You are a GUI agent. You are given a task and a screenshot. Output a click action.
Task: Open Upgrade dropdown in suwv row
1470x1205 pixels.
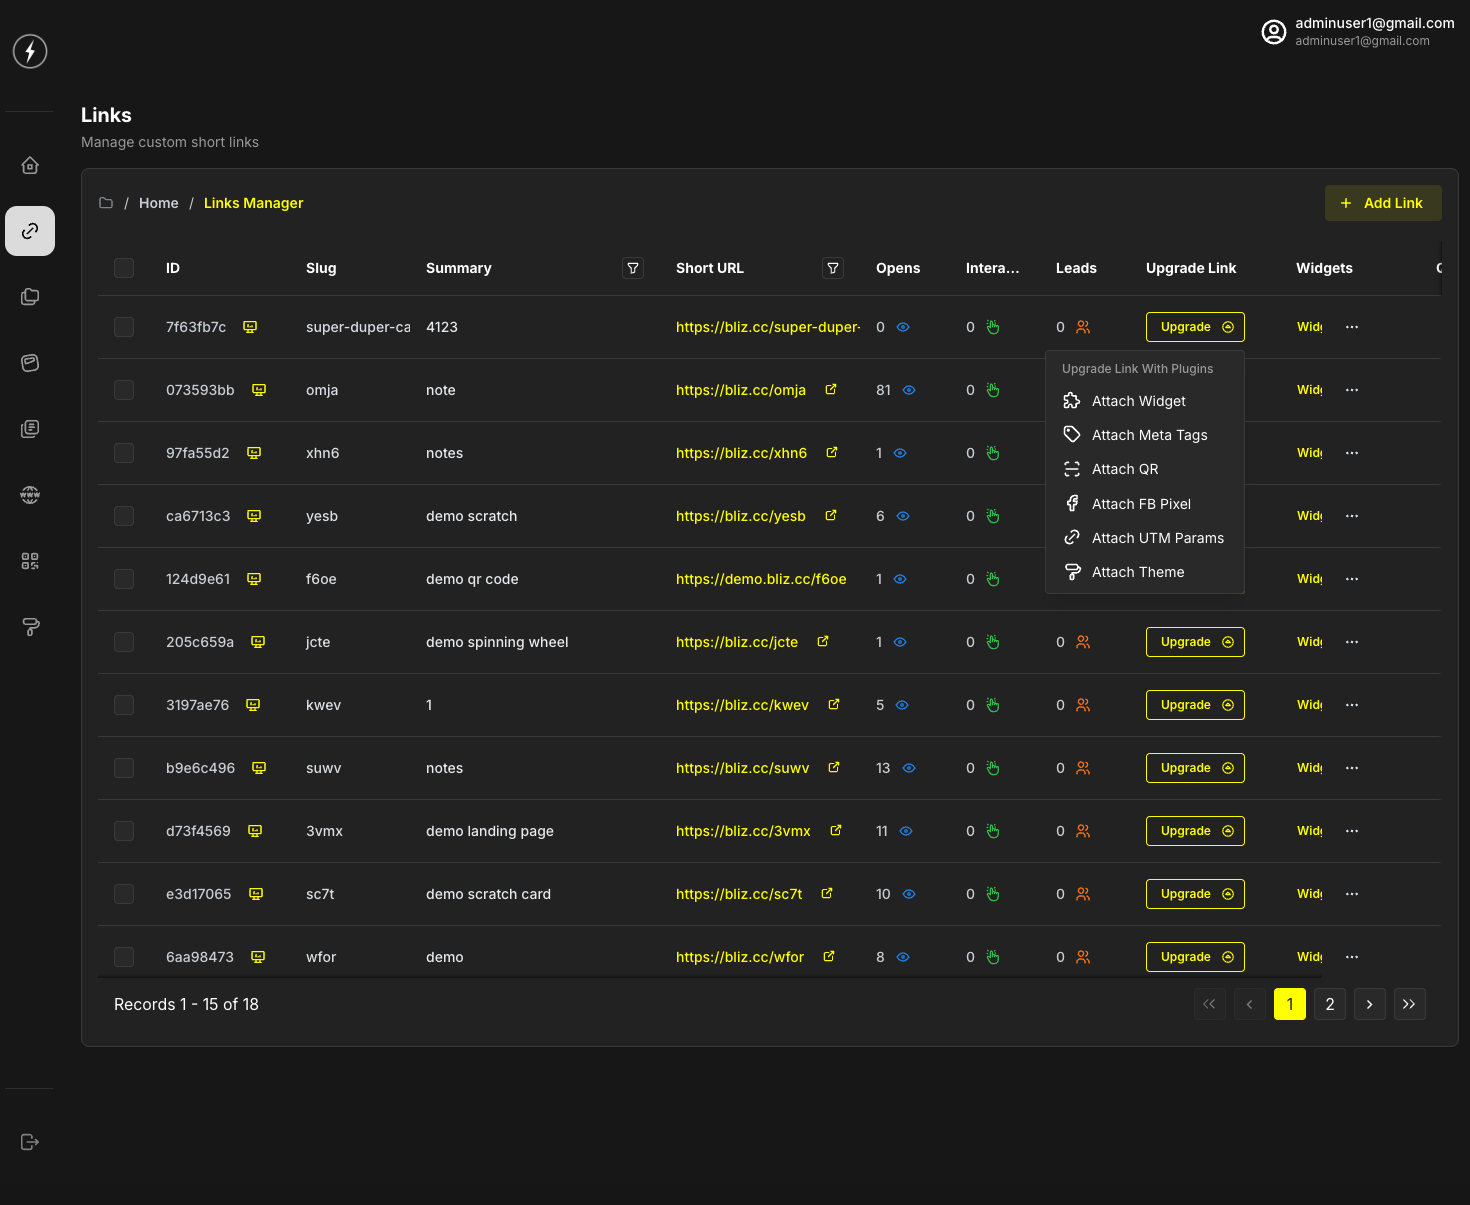1195,768
